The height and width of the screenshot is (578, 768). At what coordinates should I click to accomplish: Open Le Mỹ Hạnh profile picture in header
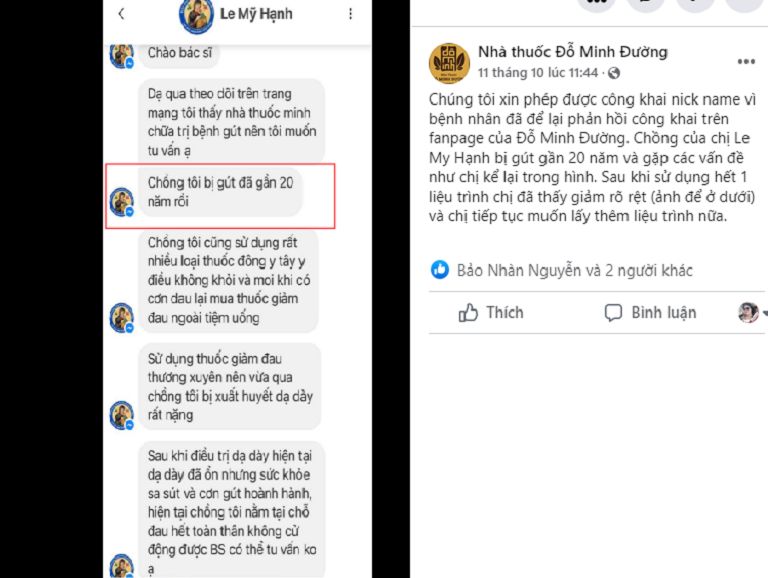coord(196,16)
